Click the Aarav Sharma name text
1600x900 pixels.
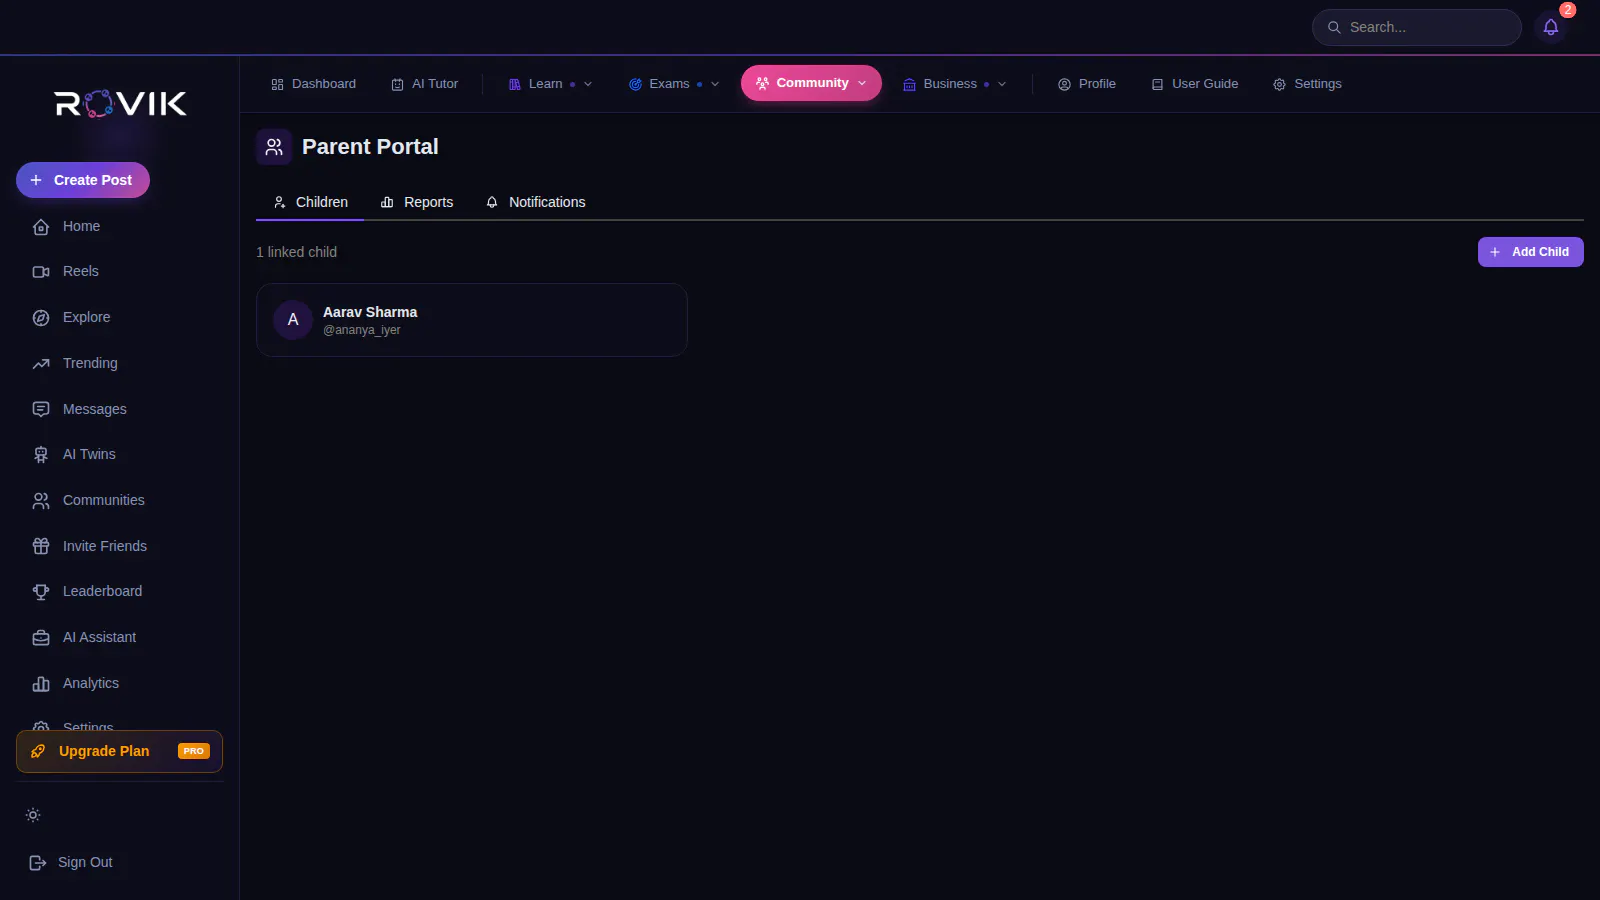click(x=370, y=312)
